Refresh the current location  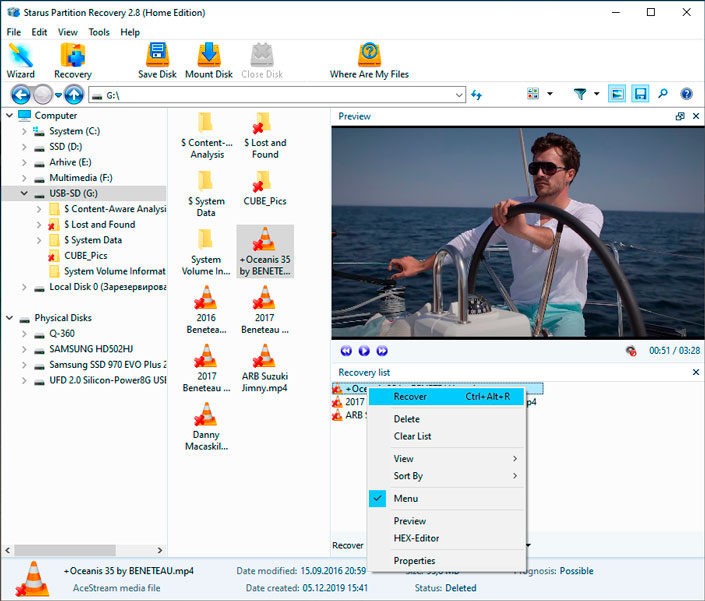click(476, 95)
